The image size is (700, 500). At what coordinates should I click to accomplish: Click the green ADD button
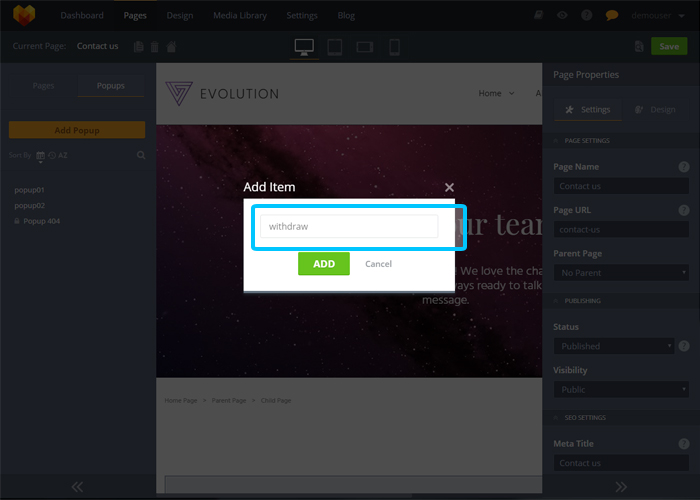point(324,264)
